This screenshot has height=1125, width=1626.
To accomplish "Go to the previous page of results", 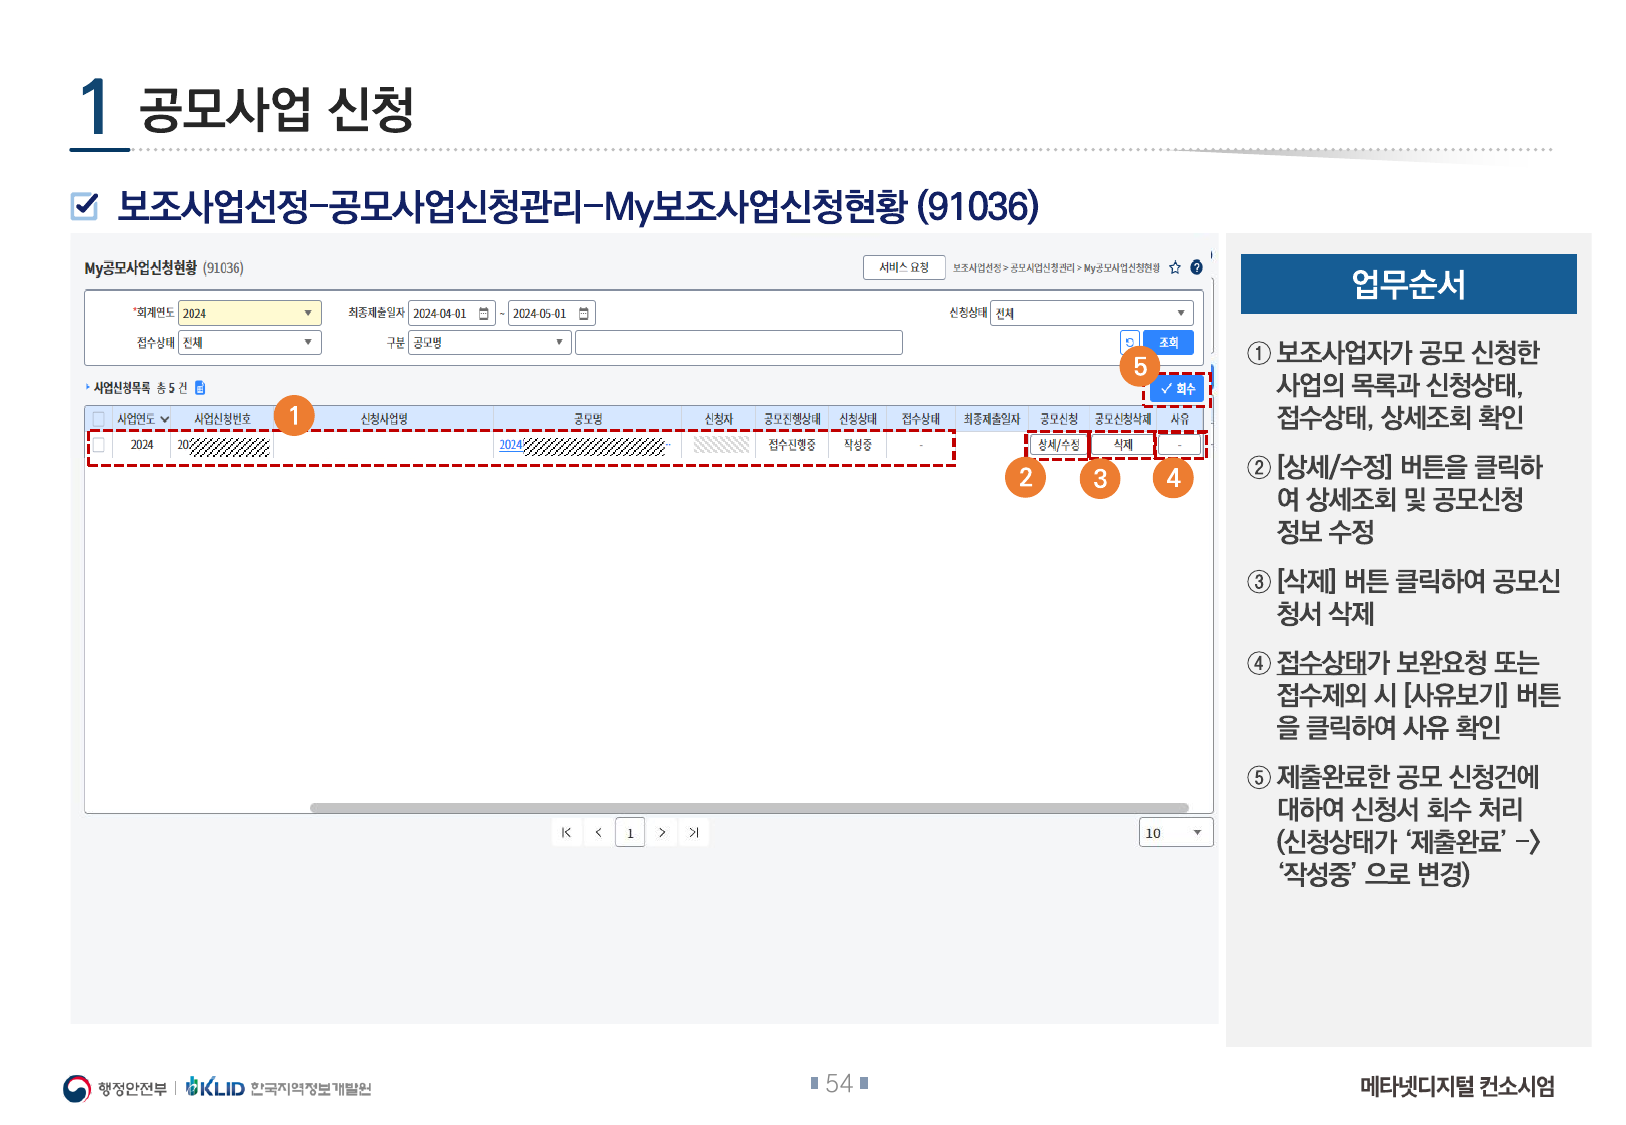I will 598,832.
